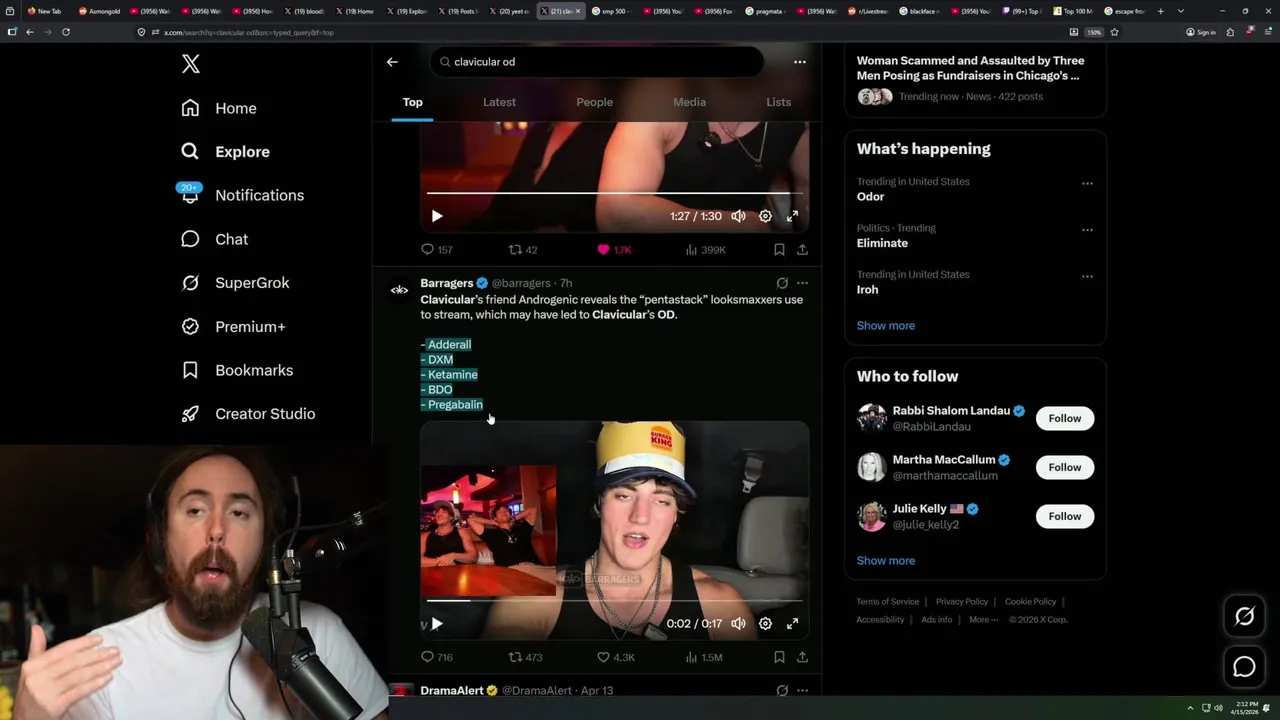Open Chat from the sidebar
1280x720 pixels.
click(x=215, y=239)
